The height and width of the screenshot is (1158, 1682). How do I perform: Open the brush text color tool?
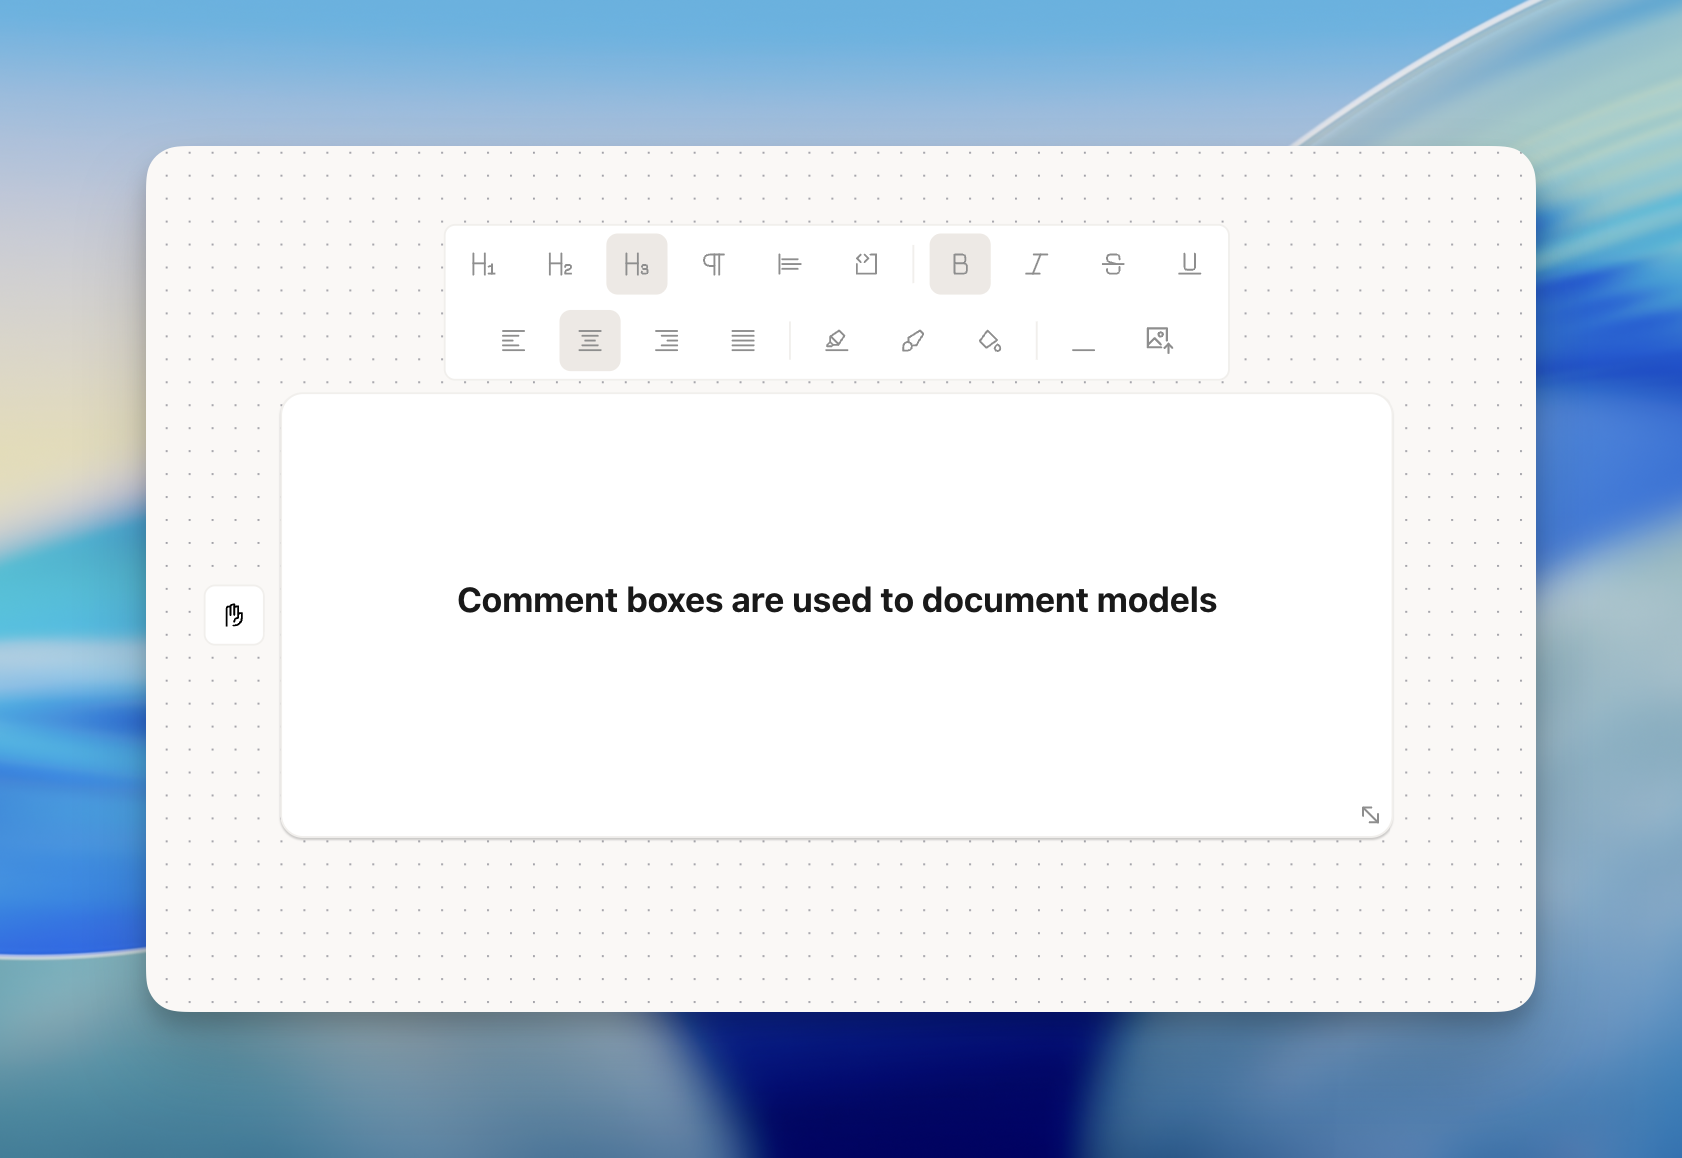pyautogui.click(x=913, y=341)
